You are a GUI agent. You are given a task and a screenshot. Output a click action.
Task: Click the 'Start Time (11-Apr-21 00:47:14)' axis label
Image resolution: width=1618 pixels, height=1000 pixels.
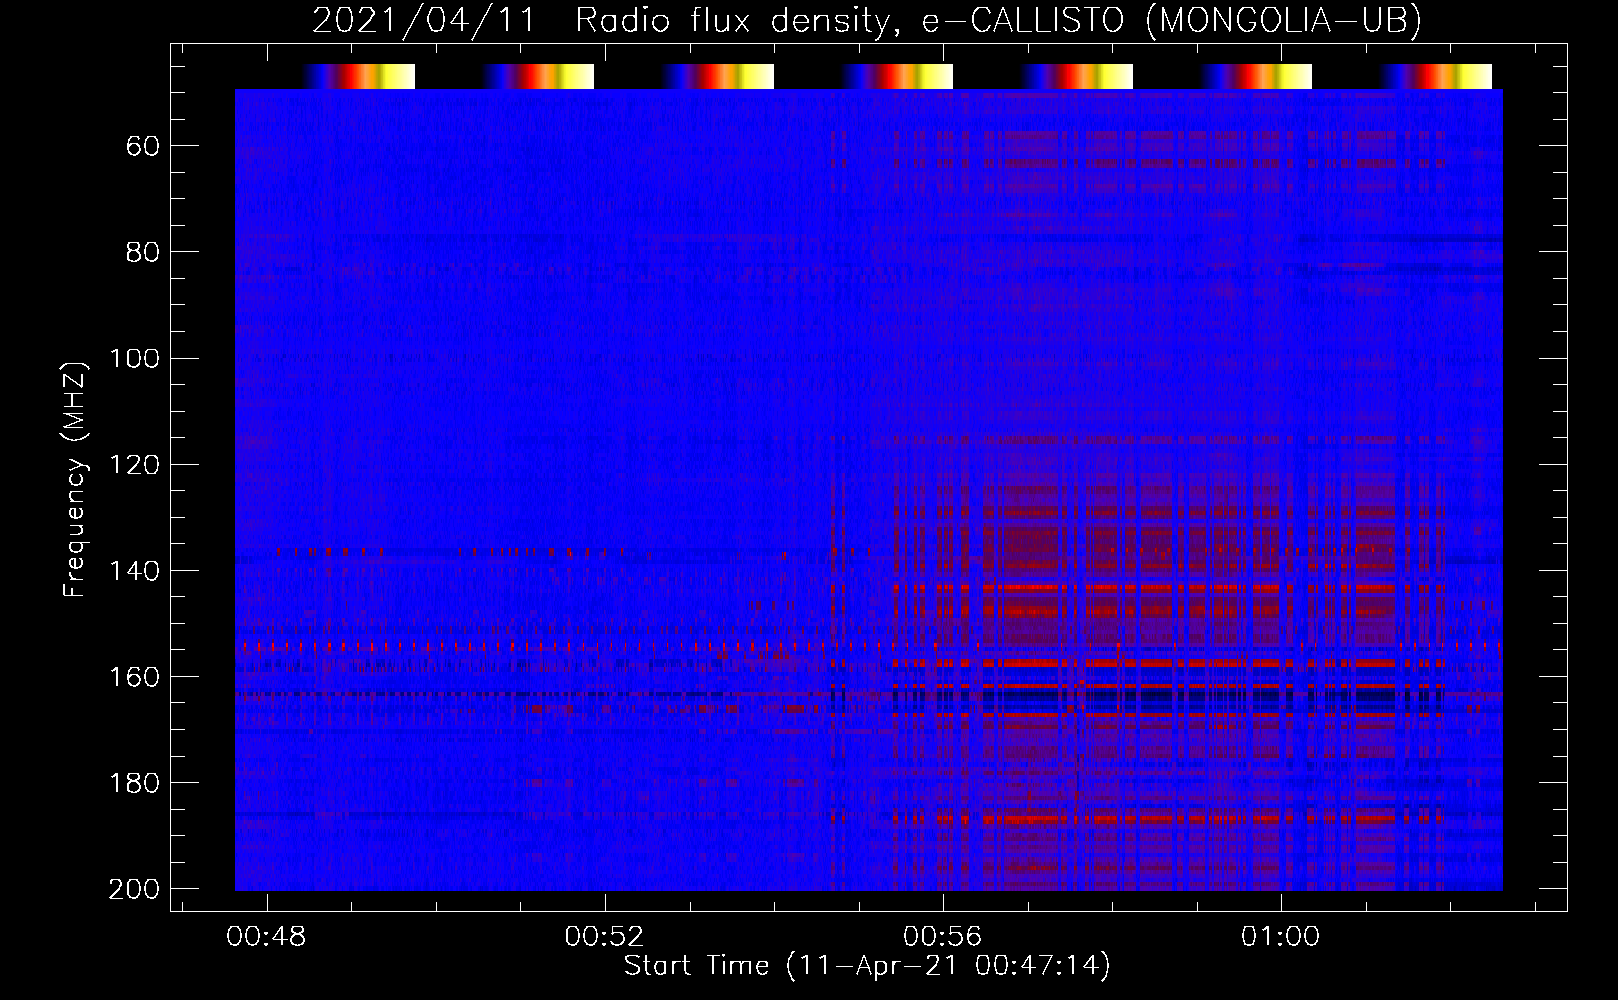point(867,966)
